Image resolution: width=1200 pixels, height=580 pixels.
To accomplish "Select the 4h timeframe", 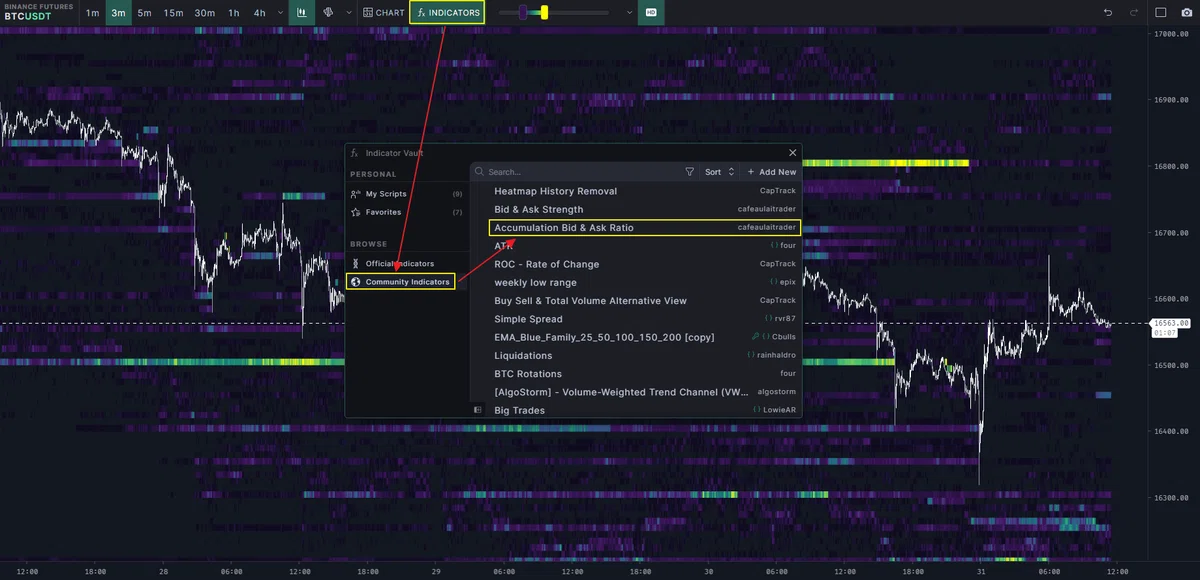I will tap(259, 13).
